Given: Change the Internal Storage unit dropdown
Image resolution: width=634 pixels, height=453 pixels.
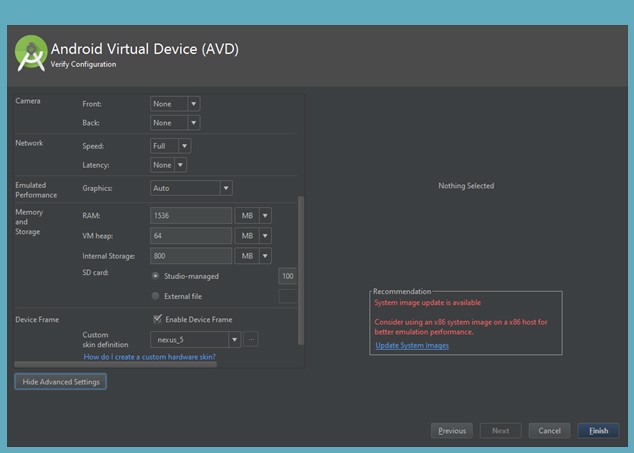Looking at the screenshot, I should pyautogui.click(x=253, y=256).
